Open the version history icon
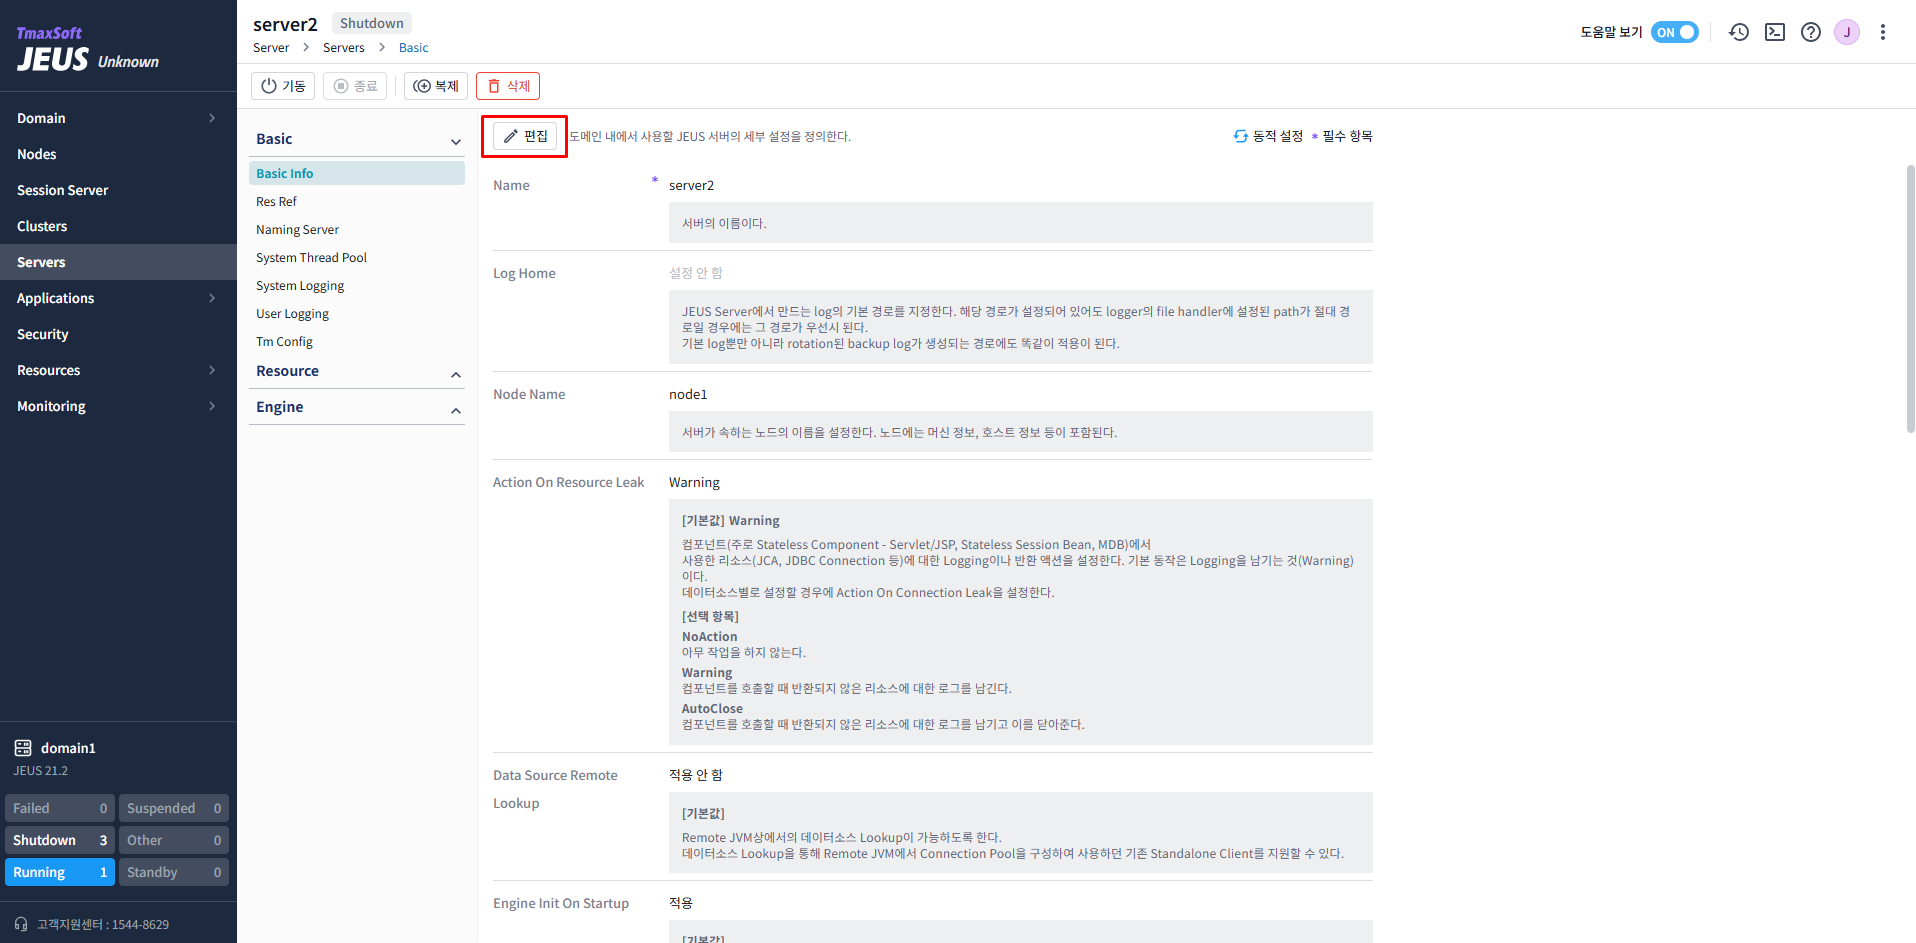 coord(1739,31)
